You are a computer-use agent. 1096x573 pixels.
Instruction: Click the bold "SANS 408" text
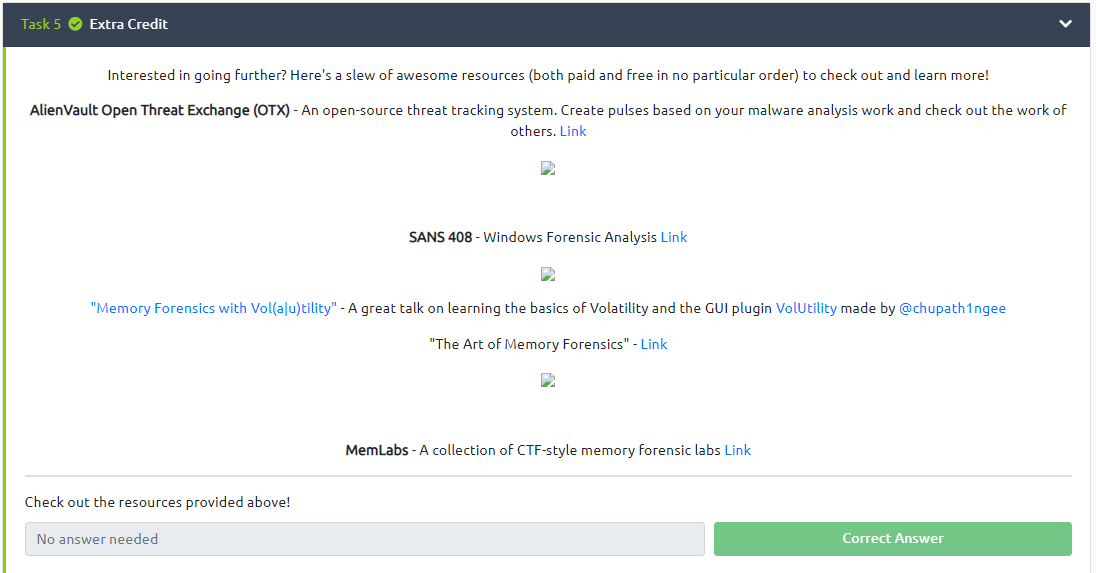[x=440, y=237]
